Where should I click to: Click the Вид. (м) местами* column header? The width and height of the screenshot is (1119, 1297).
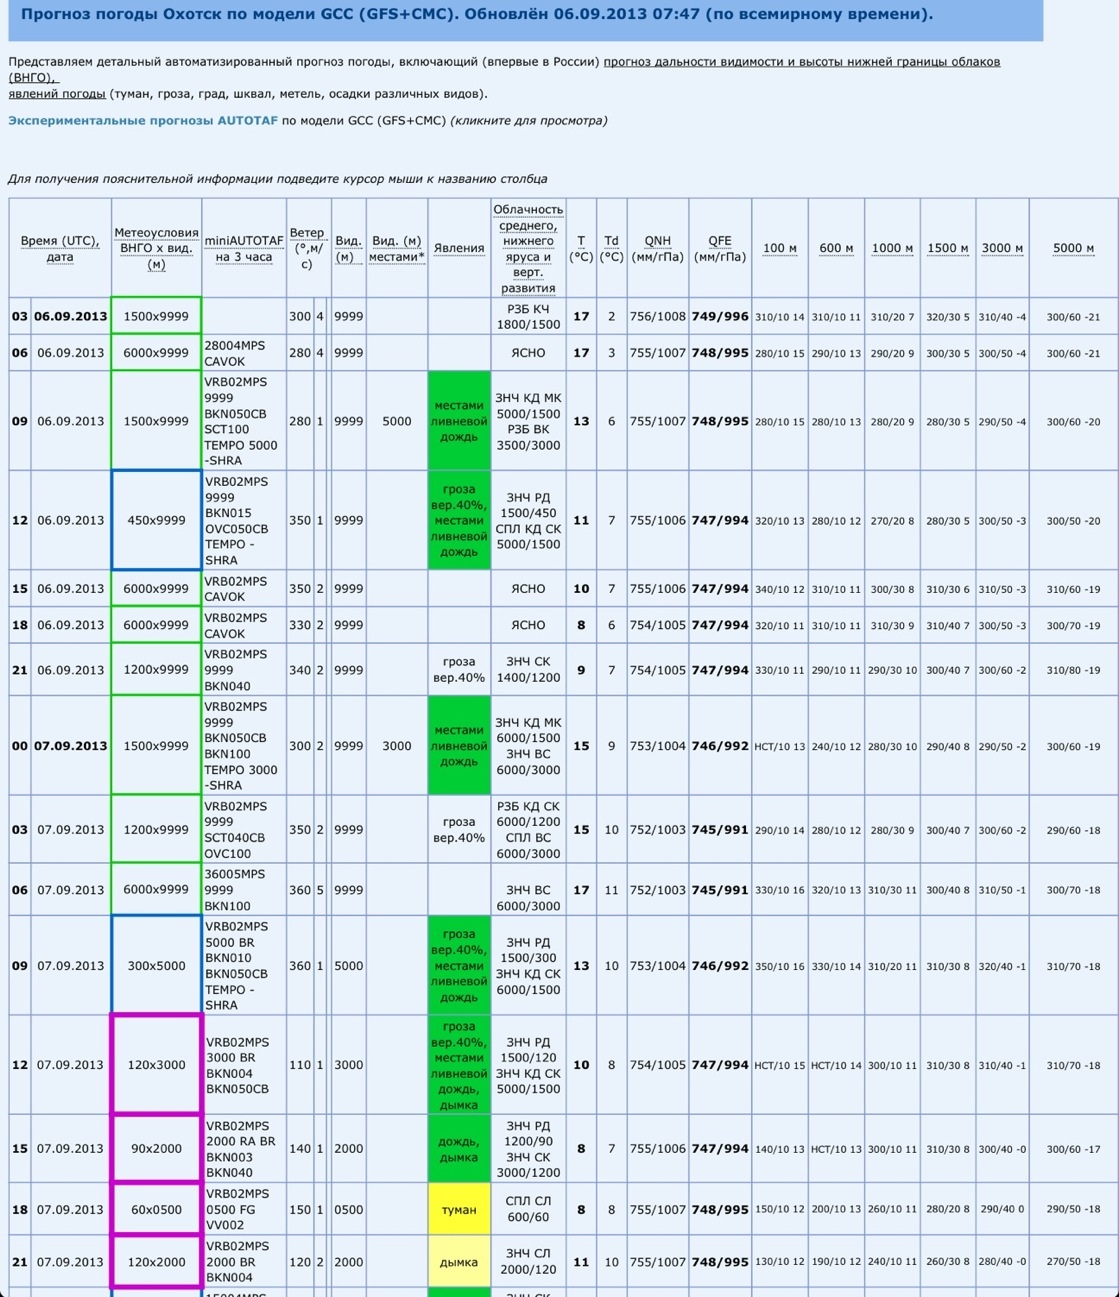396,248
